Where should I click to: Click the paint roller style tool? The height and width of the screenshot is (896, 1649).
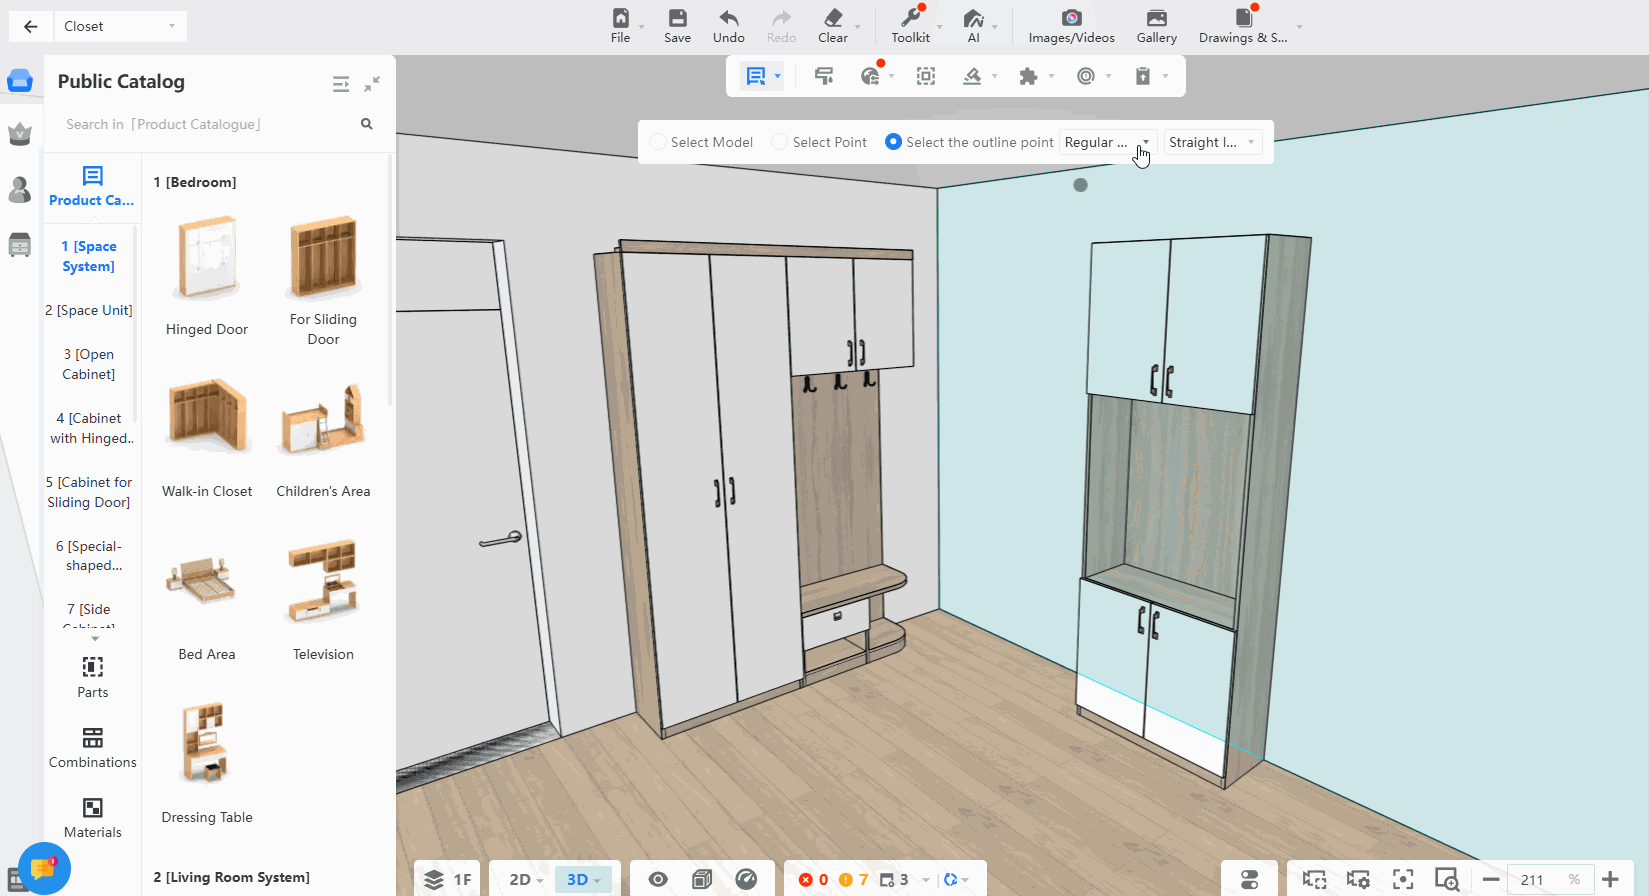point(824,76)
